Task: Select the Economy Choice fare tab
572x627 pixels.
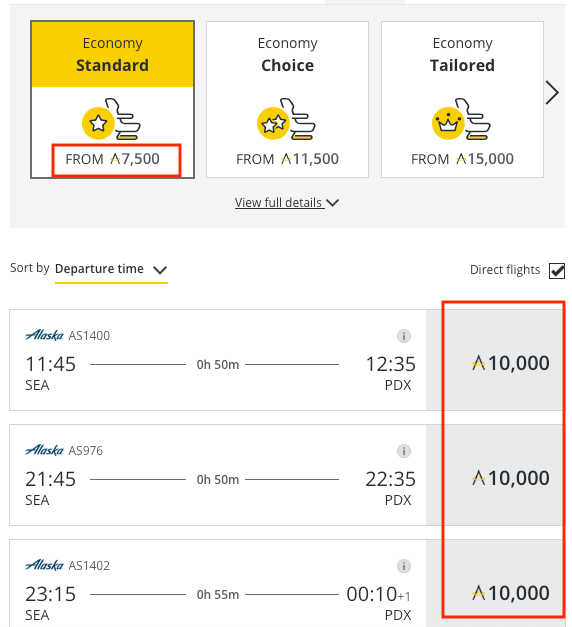Action: tap(287, 100)
